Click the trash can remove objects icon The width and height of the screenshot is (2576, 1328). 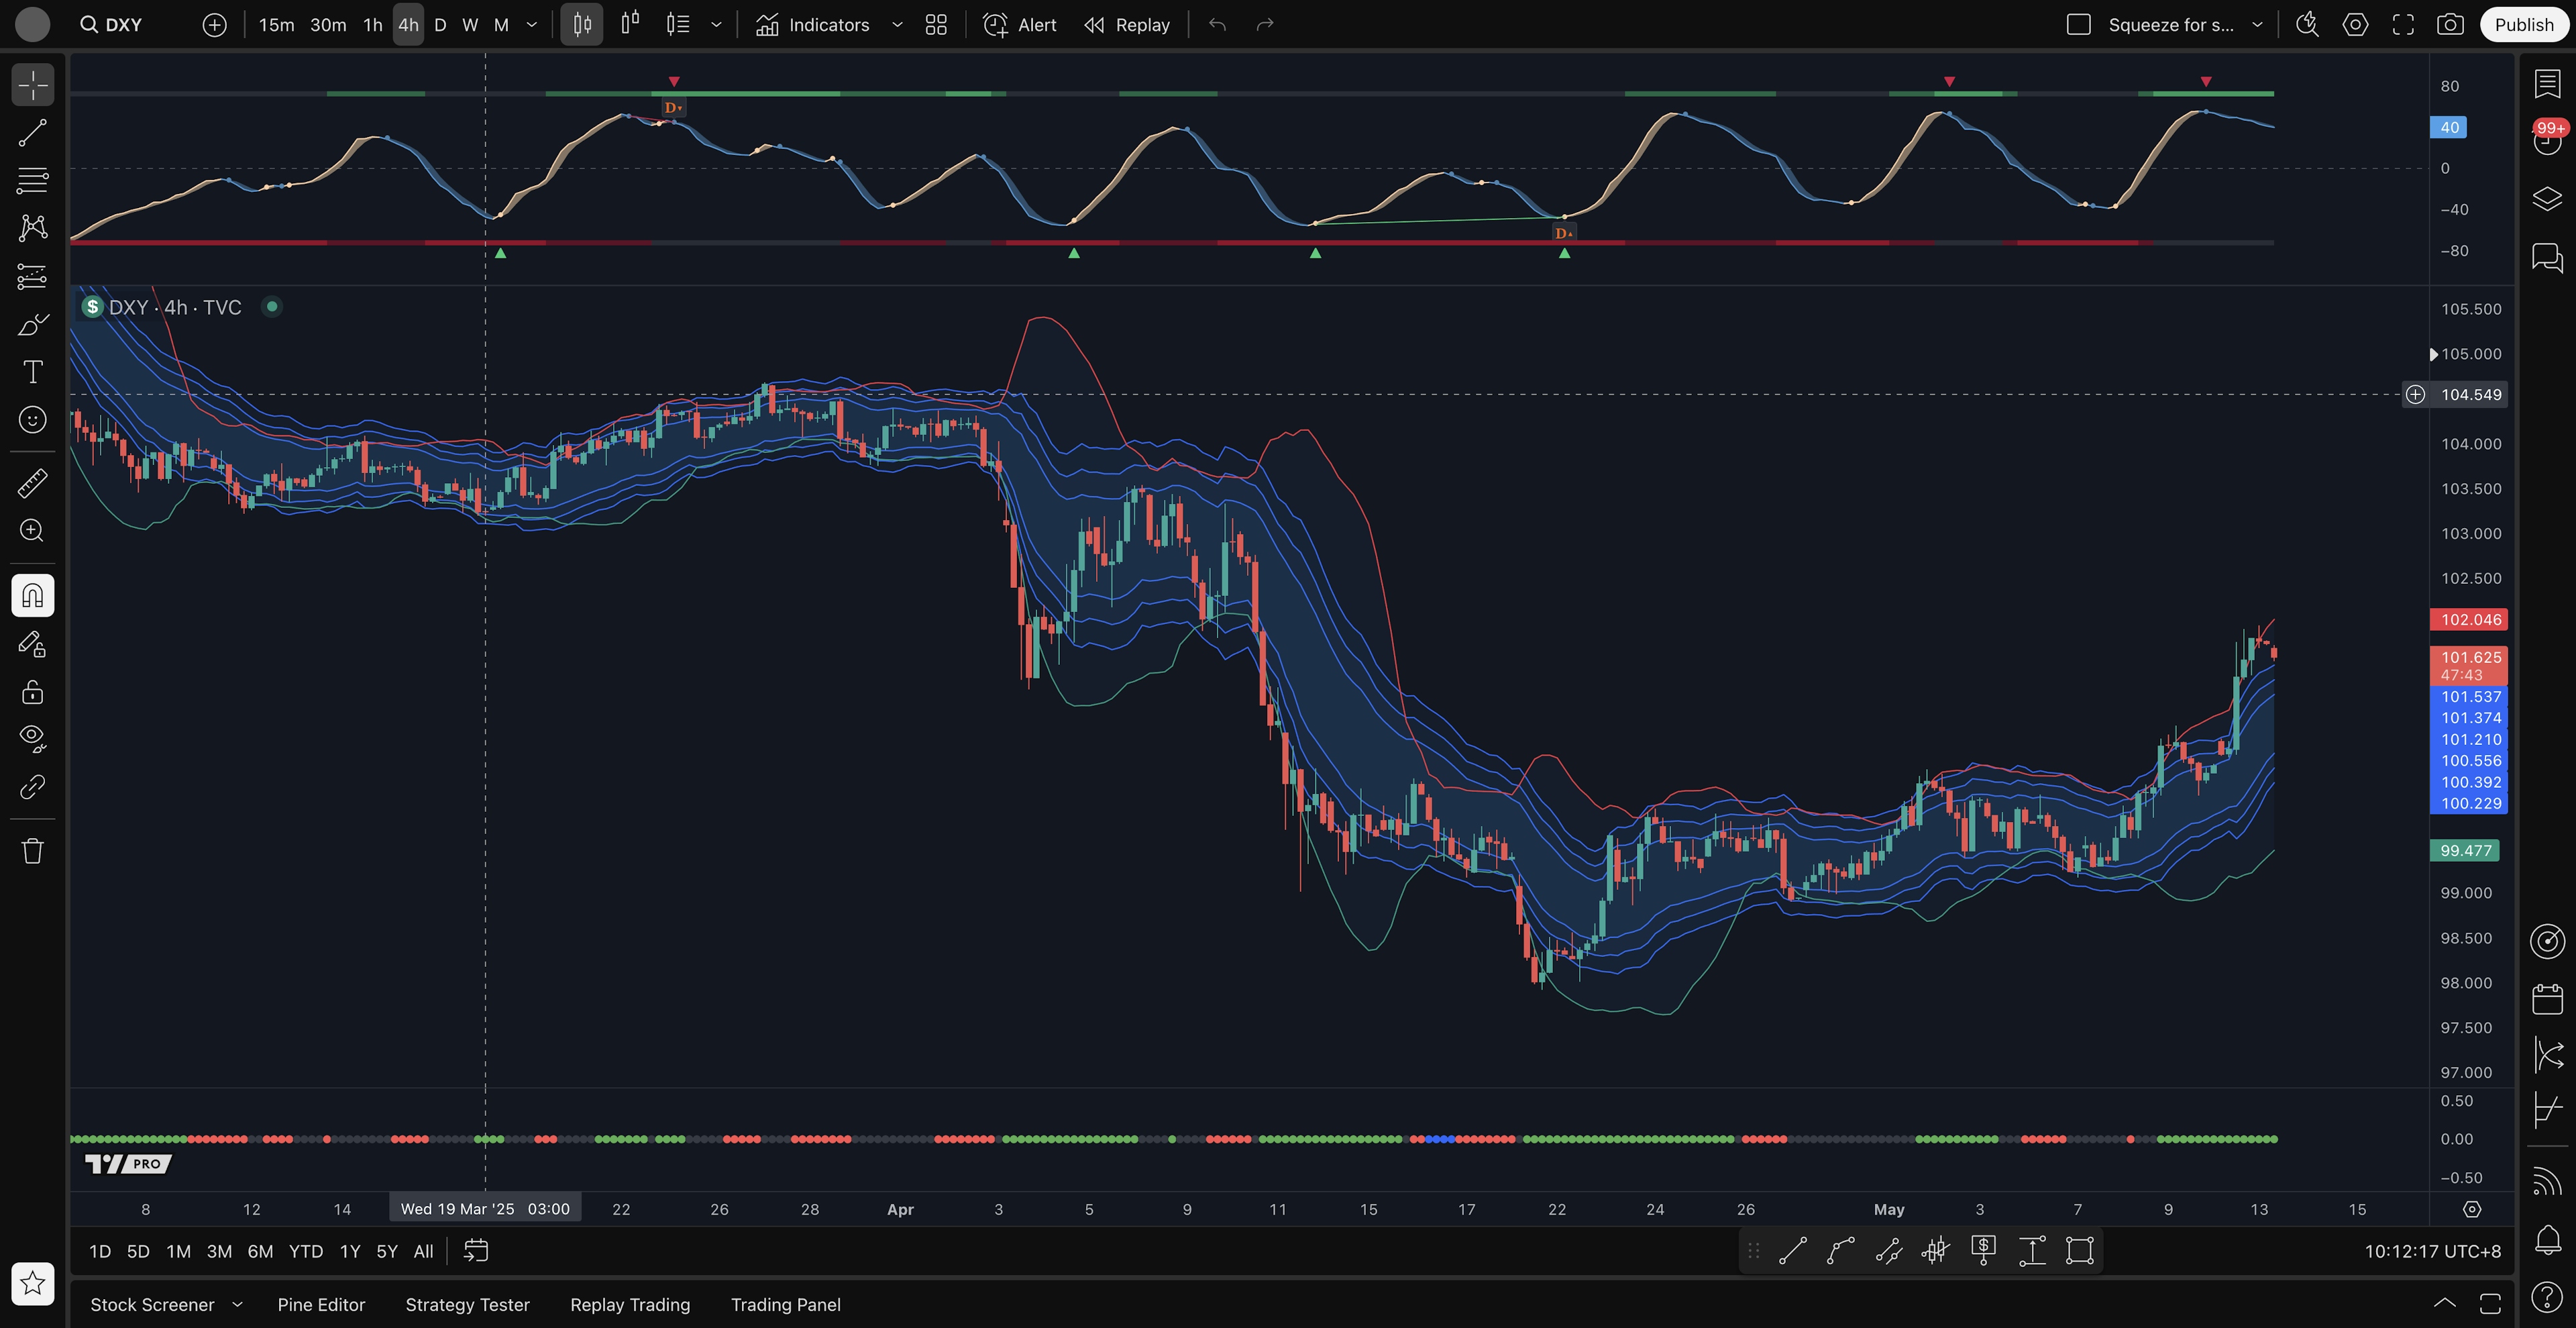[x=32, y=851]
